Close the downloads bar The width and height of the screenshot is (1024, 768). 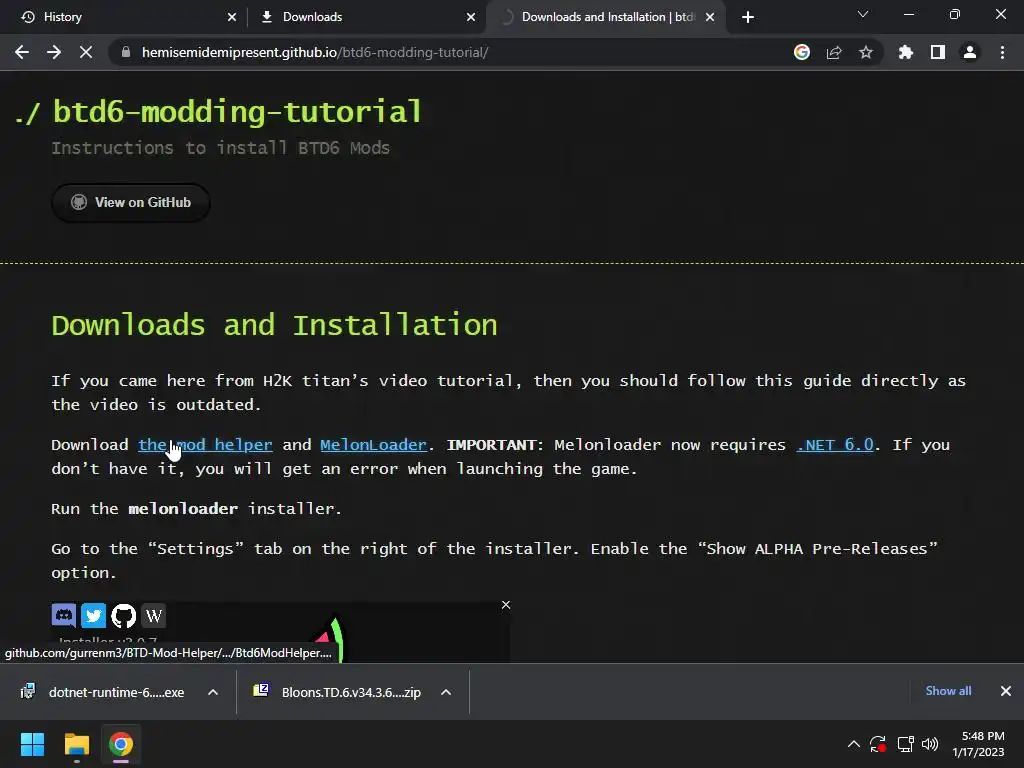[1006, 691]
